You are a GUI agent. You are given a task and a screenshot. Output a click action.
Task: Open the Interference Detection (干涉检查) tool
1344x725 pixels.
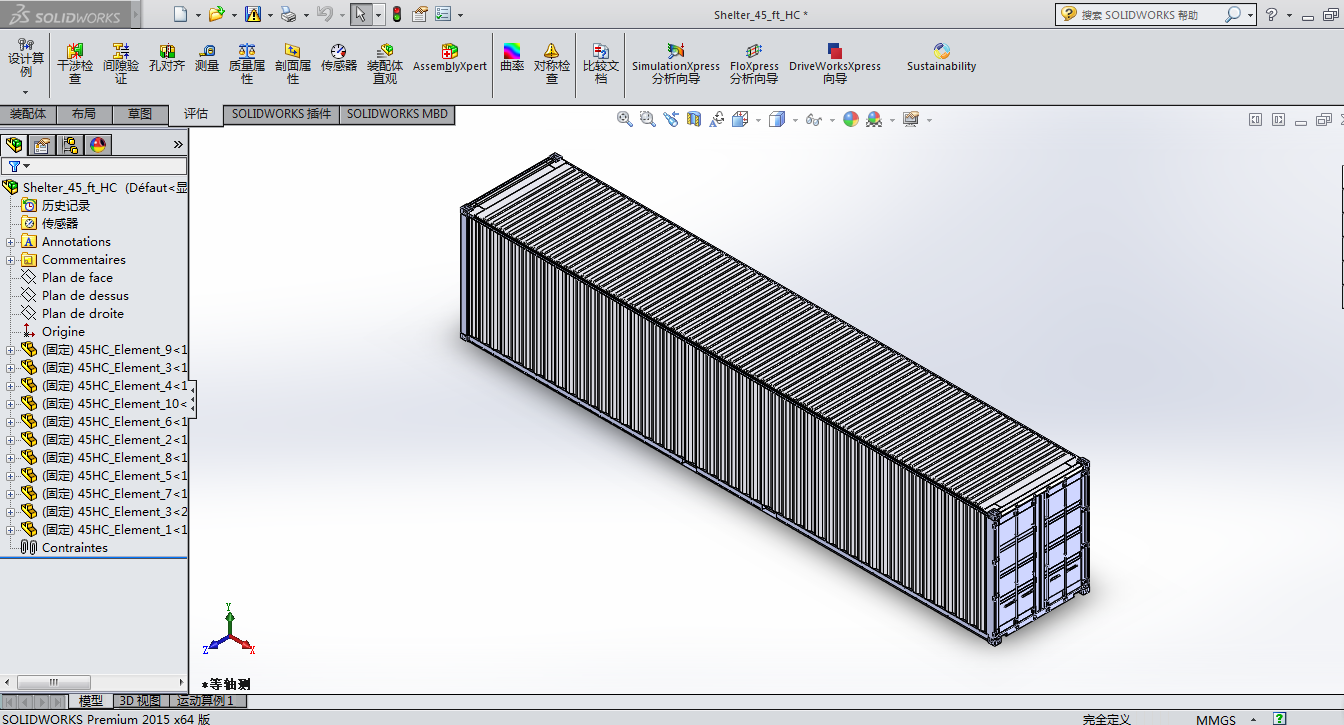pyautogui.click(x=75, y=64)
